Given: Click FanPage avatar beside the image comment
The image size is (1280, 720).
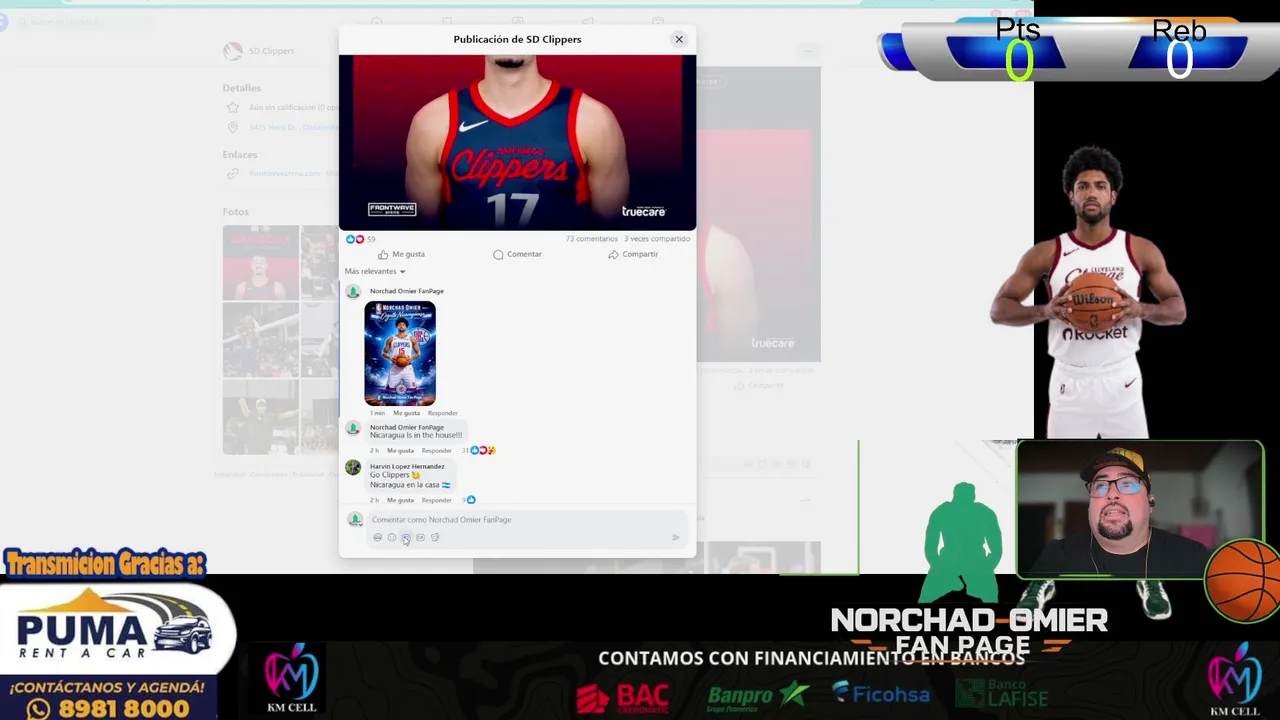Looking at the screenshot, I should 353,292.
